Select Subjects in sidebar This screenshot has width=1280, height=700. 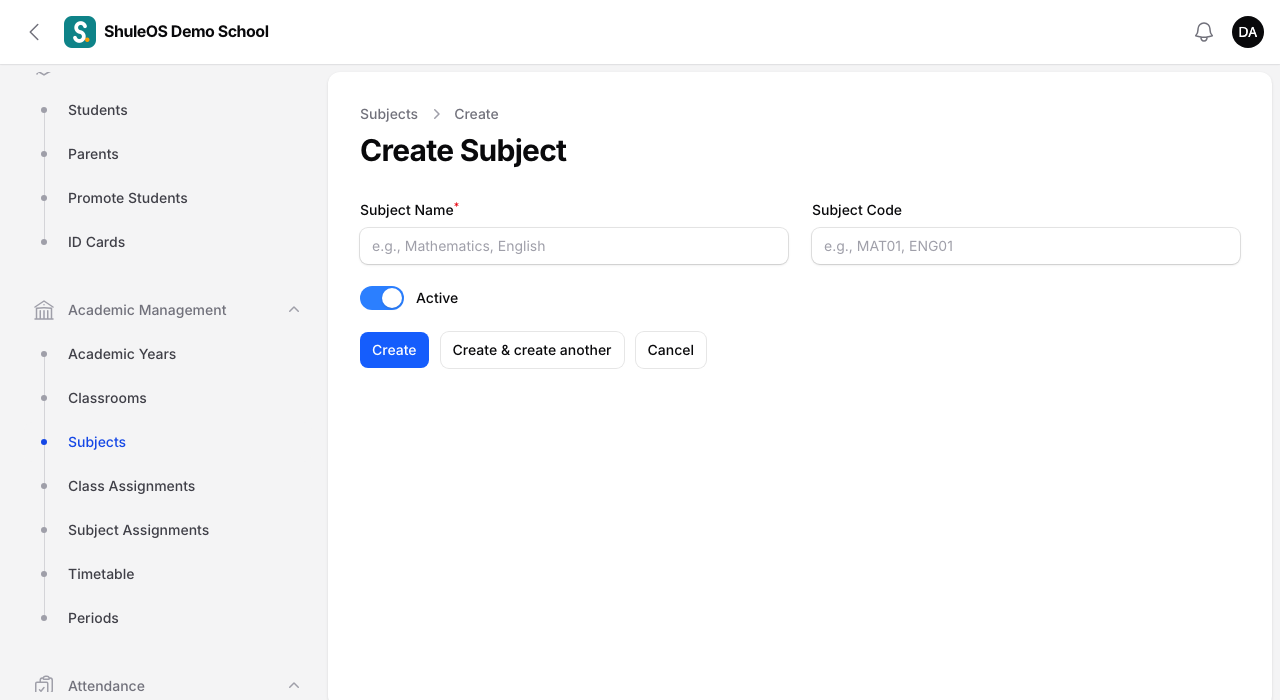point(97,442)
